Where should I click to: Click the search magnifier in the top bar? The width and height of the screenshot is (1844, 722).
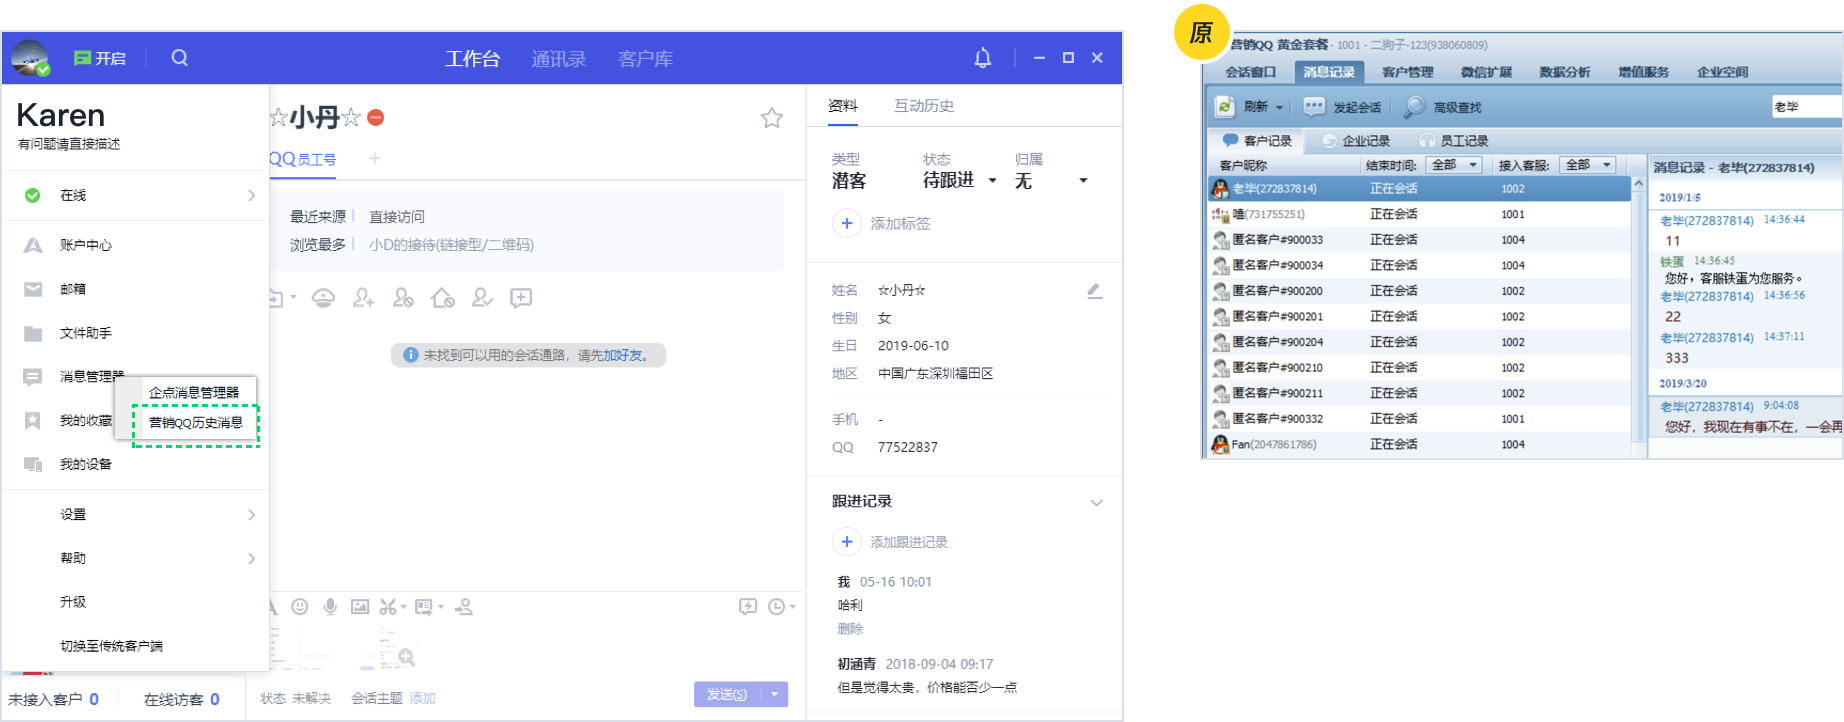[x=180, y=58]
